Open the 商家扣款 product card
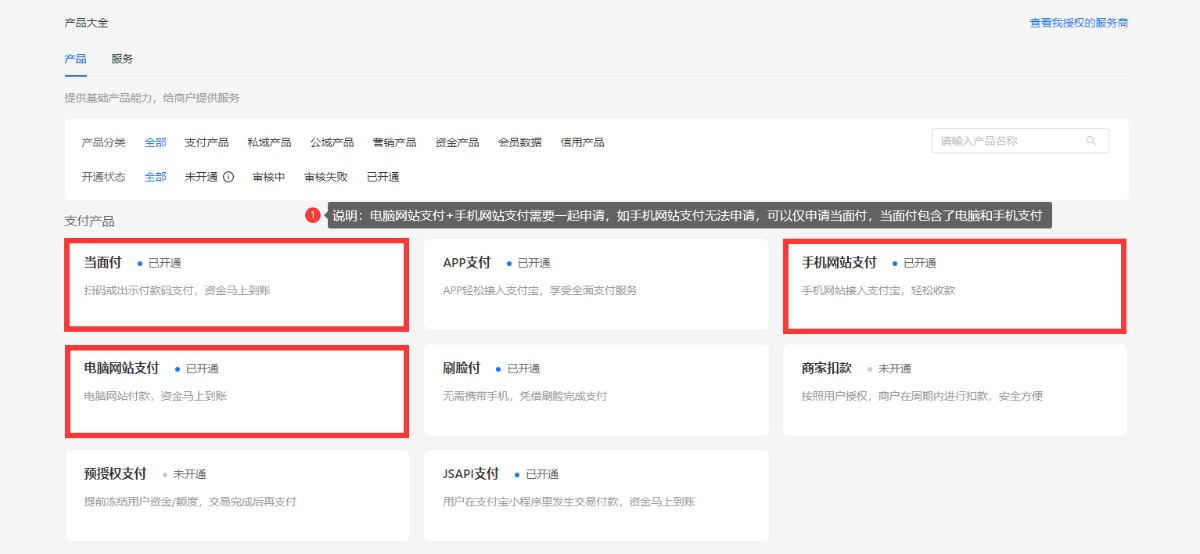The width and height of the screenshot is (1200, 554). point(954,390)
